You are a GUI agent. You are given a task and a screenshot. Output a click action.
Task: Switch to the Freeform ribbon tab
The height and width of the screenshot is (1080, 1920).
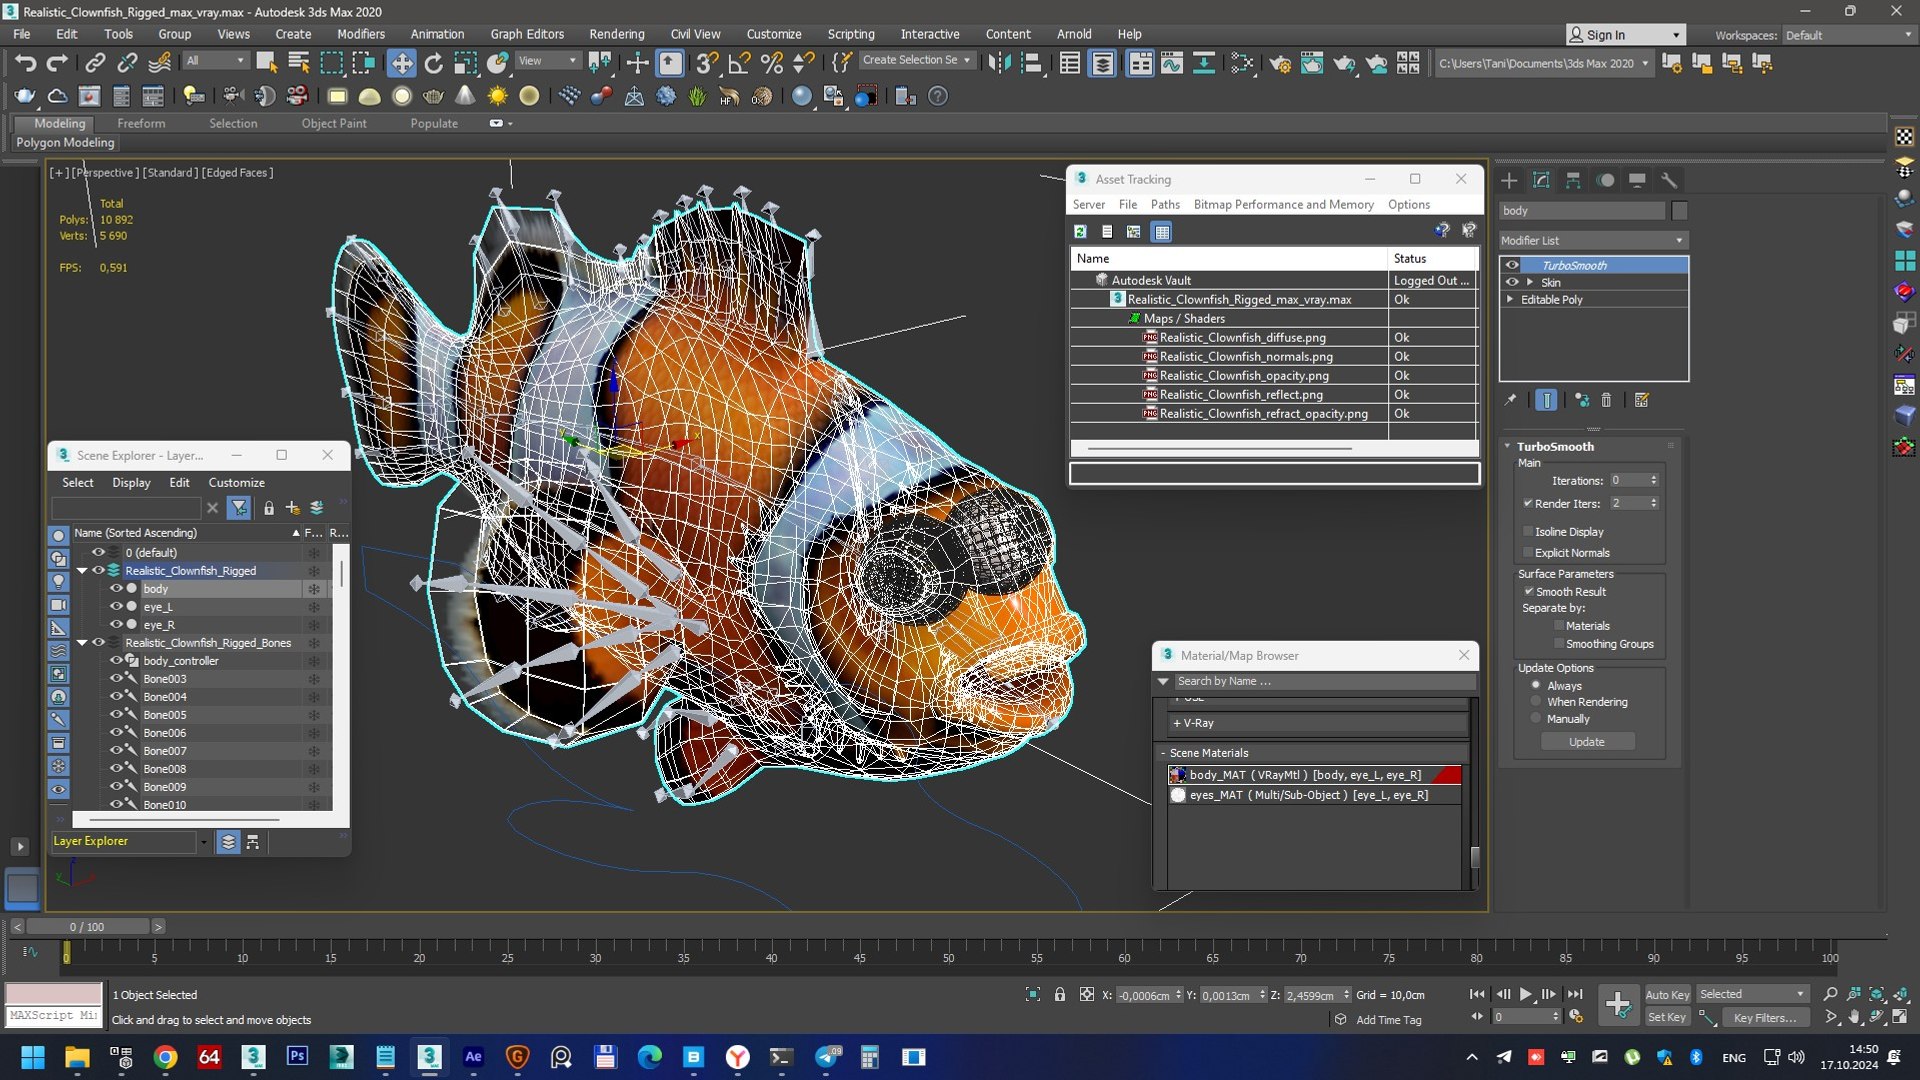click(141, 123)
